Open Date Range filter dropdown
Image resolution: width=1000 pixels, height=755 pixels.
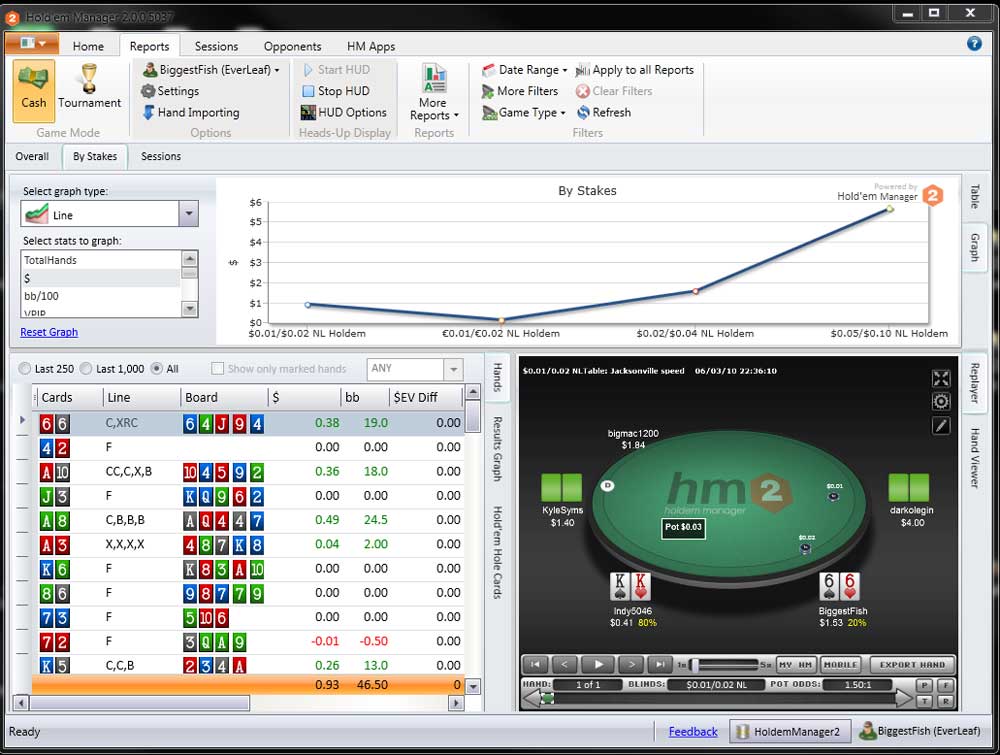coord(524,70)
